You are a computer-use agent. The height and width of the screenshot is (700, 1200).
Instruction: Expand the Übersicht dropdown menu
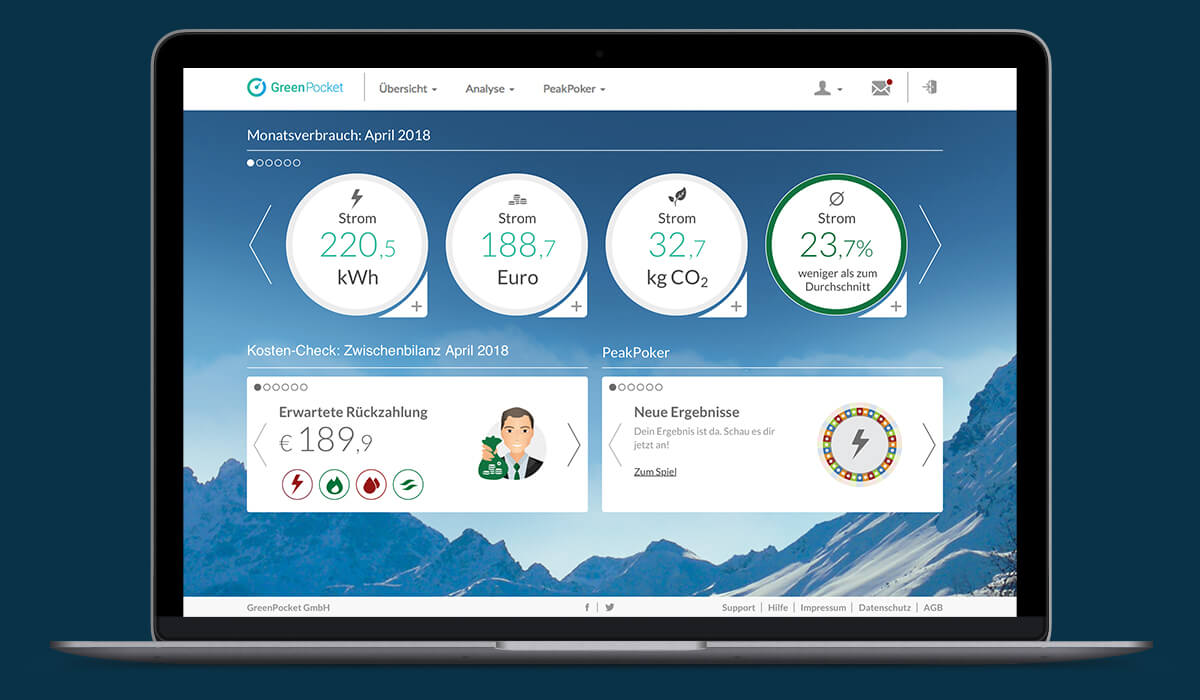408,89
